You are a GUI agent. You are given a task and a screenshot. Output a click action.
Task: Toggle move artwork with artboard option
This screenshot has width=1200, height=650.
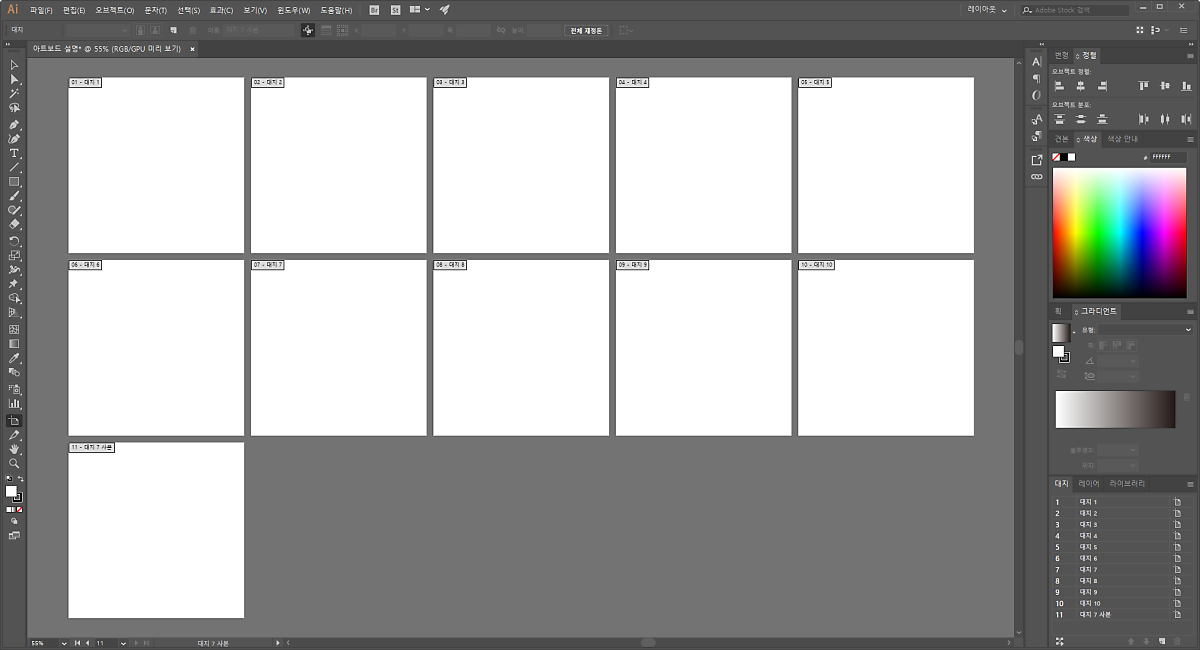(308, 30)
